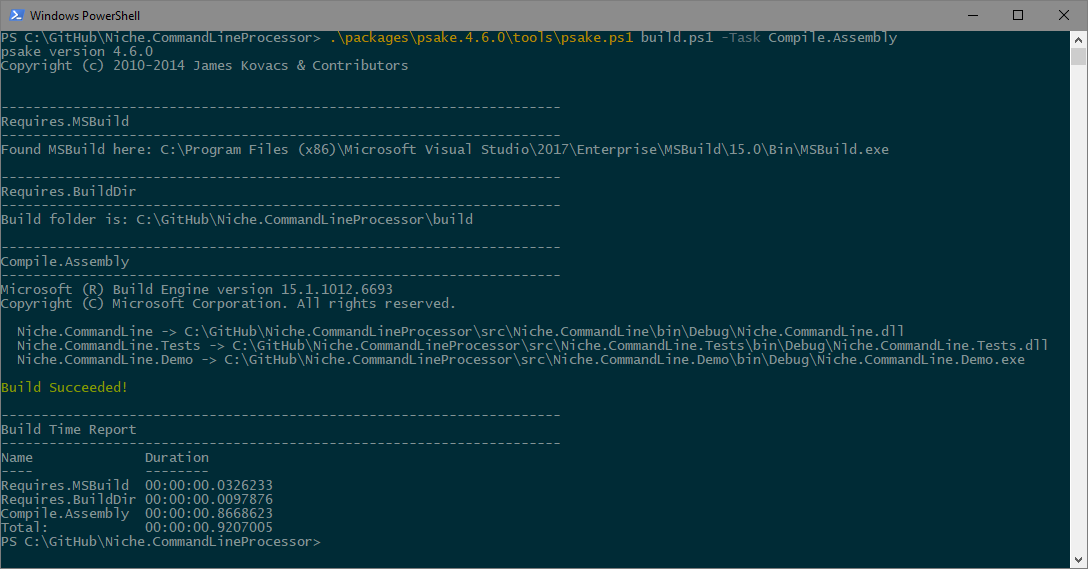Click the final PS prompt line
The width and height of the screenshot is (1088, 569).
[160, 541]
